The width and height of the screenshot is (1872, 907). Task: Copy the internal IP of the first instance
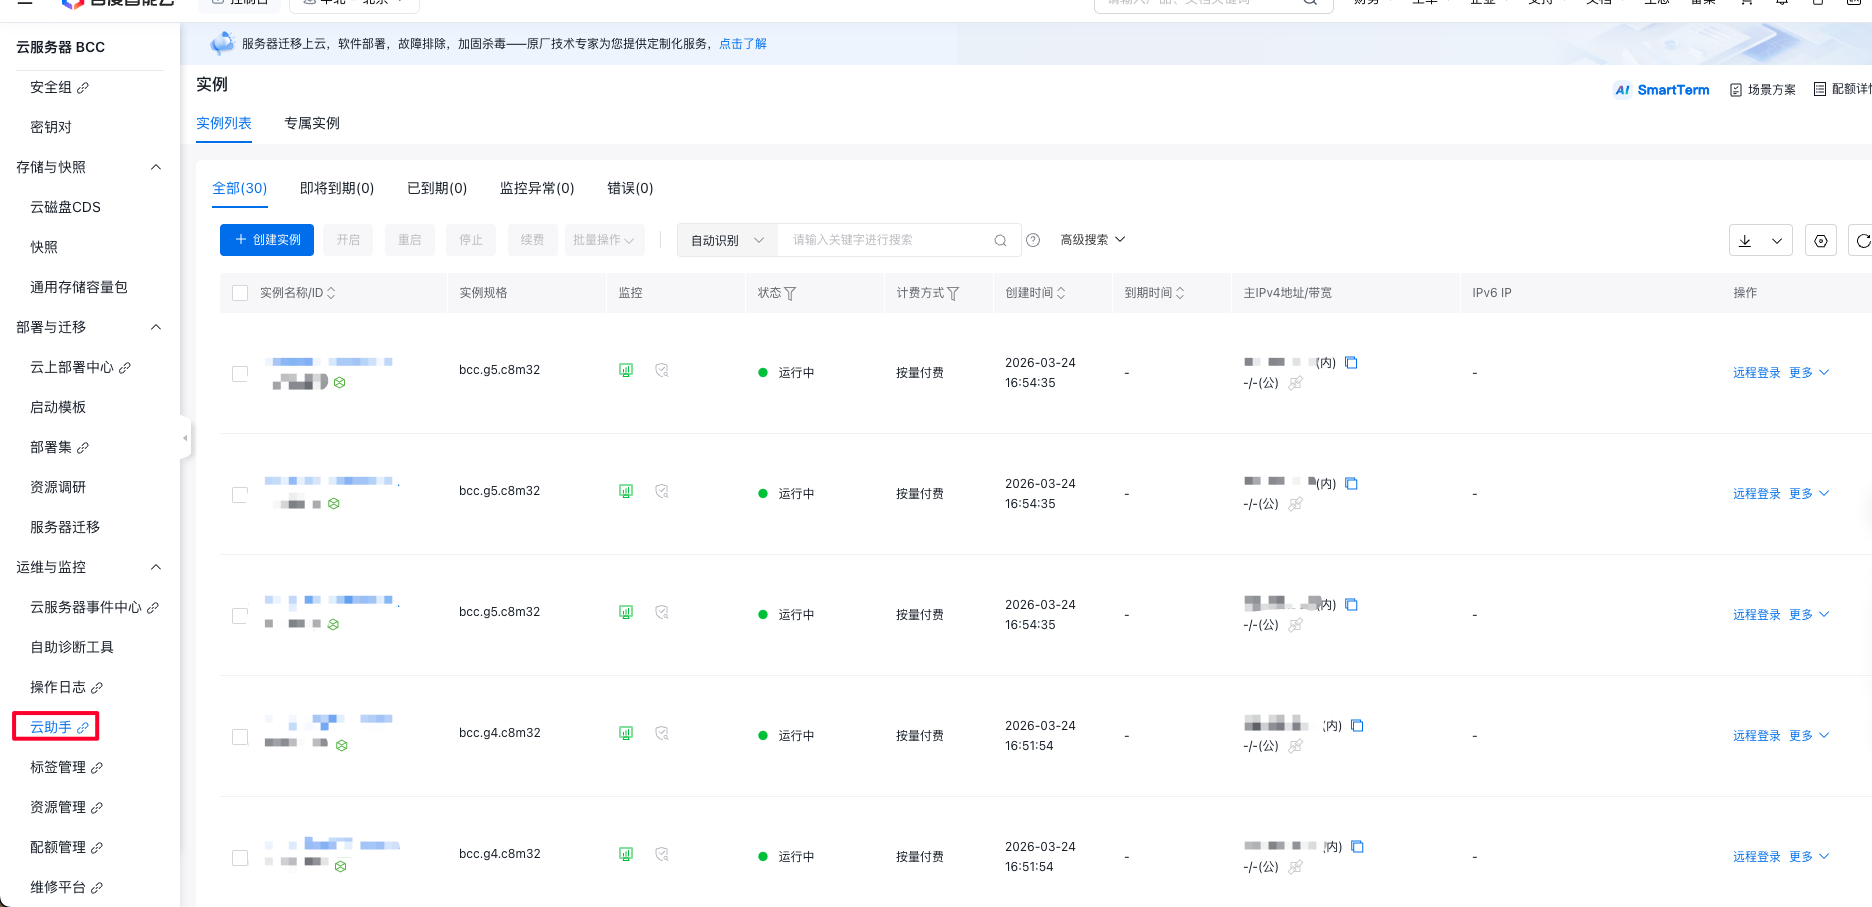click(x=1351, y=363)
